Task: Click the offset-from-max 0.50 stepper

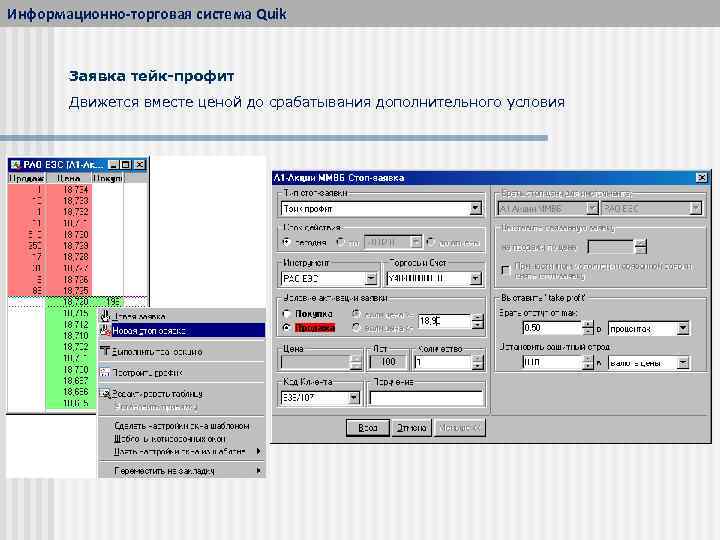Action: [588, 328]
